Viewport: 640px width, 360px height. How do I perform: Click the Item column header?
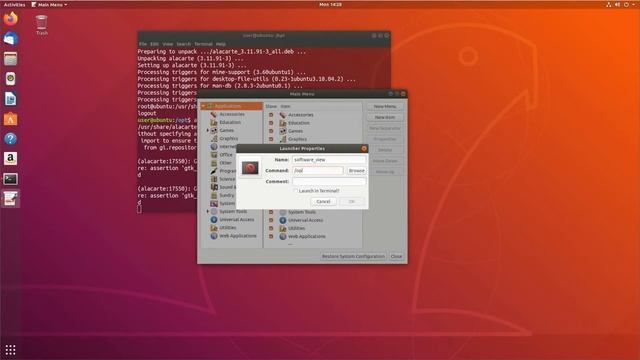click(285, 106)
